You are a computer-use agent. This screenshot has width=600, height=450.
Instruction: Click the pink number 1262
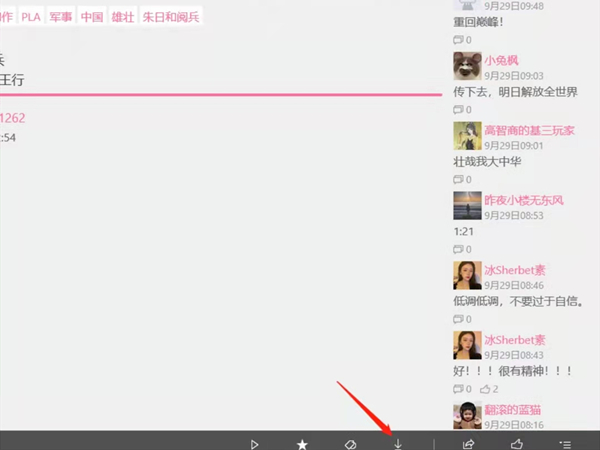click(13, 118)
